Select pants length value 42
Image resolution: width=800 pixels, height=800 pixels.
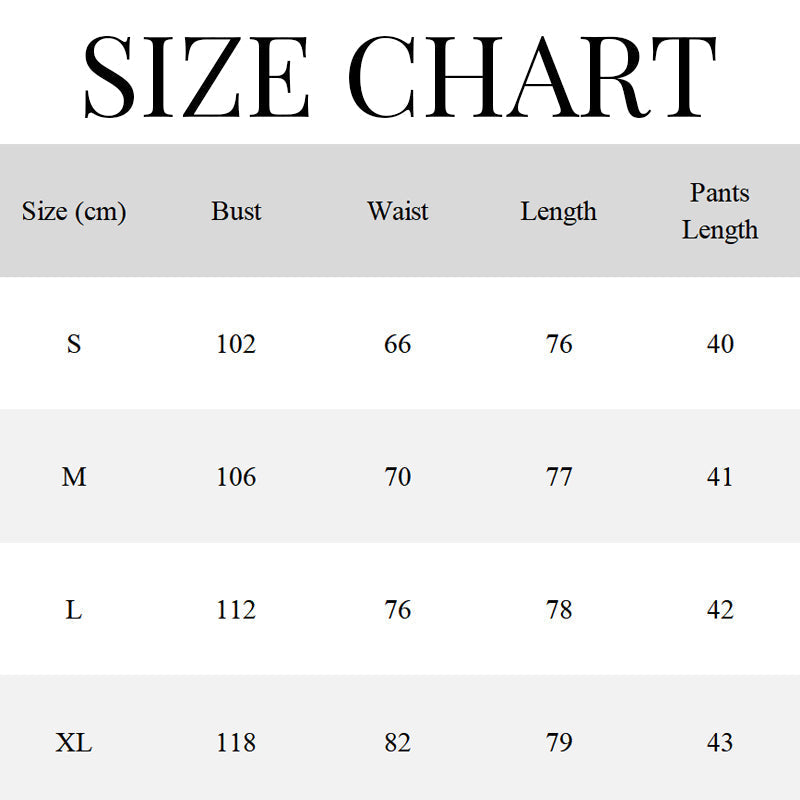[x=720, y=610]
